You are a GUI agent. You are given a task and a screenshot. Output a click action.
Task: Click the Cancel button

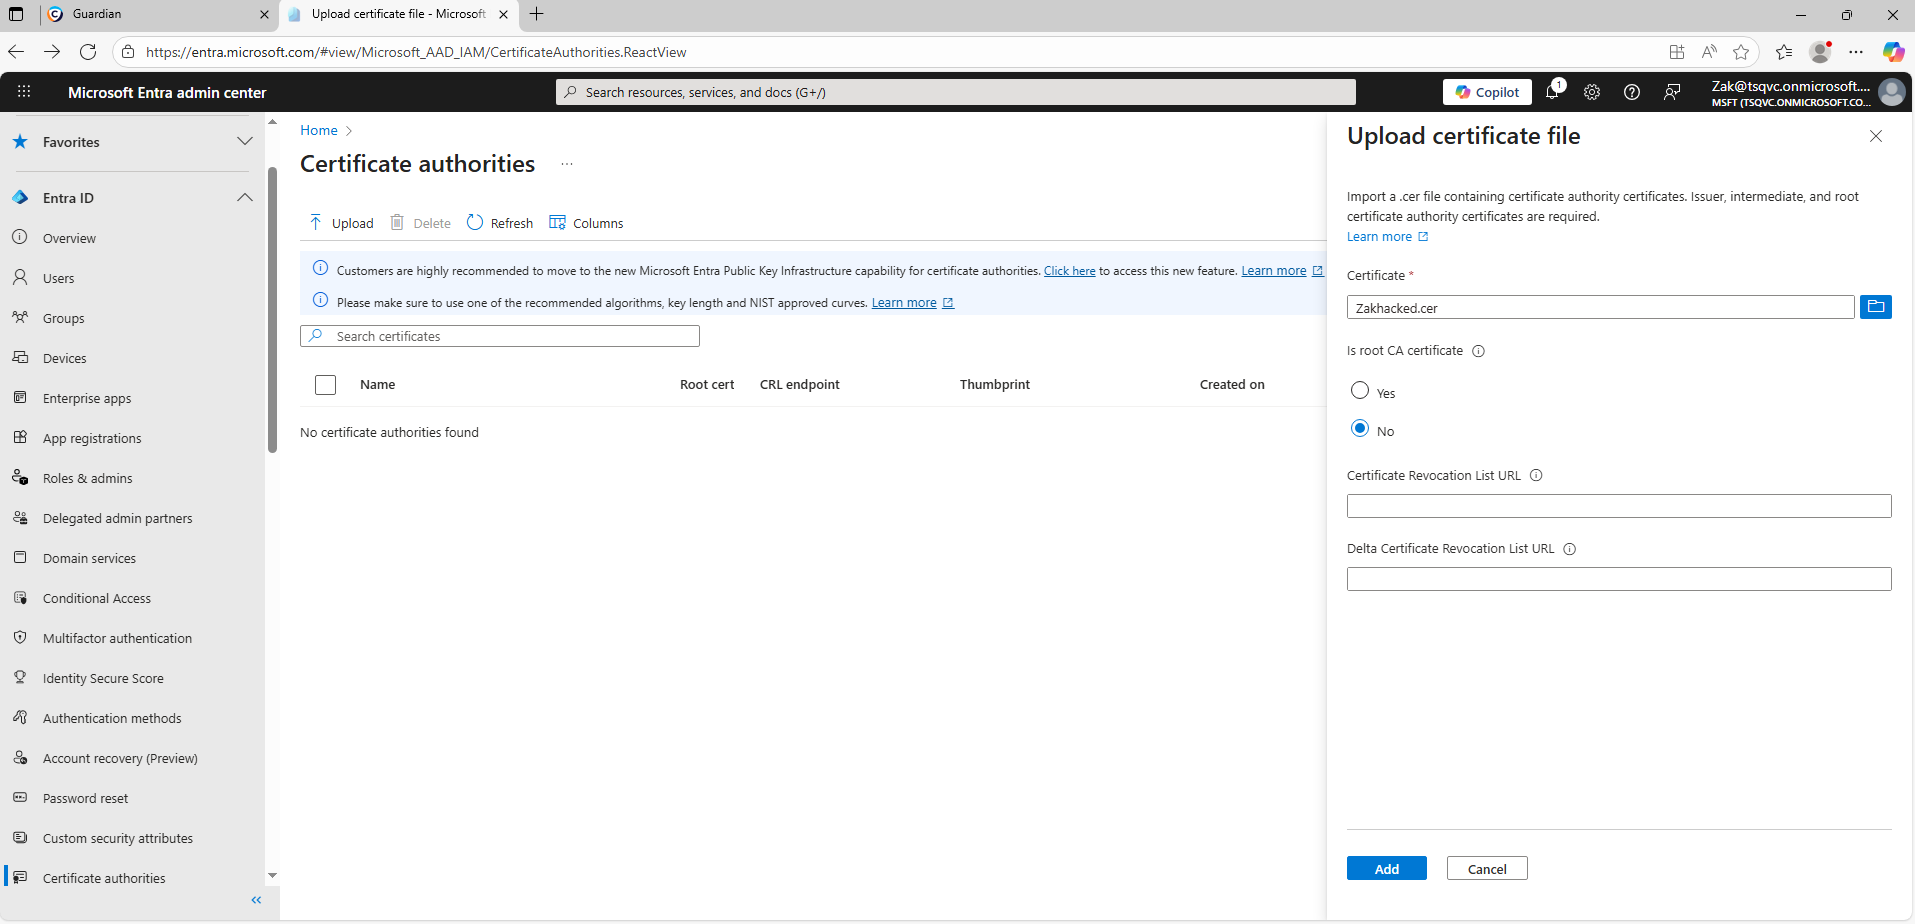1486,868
